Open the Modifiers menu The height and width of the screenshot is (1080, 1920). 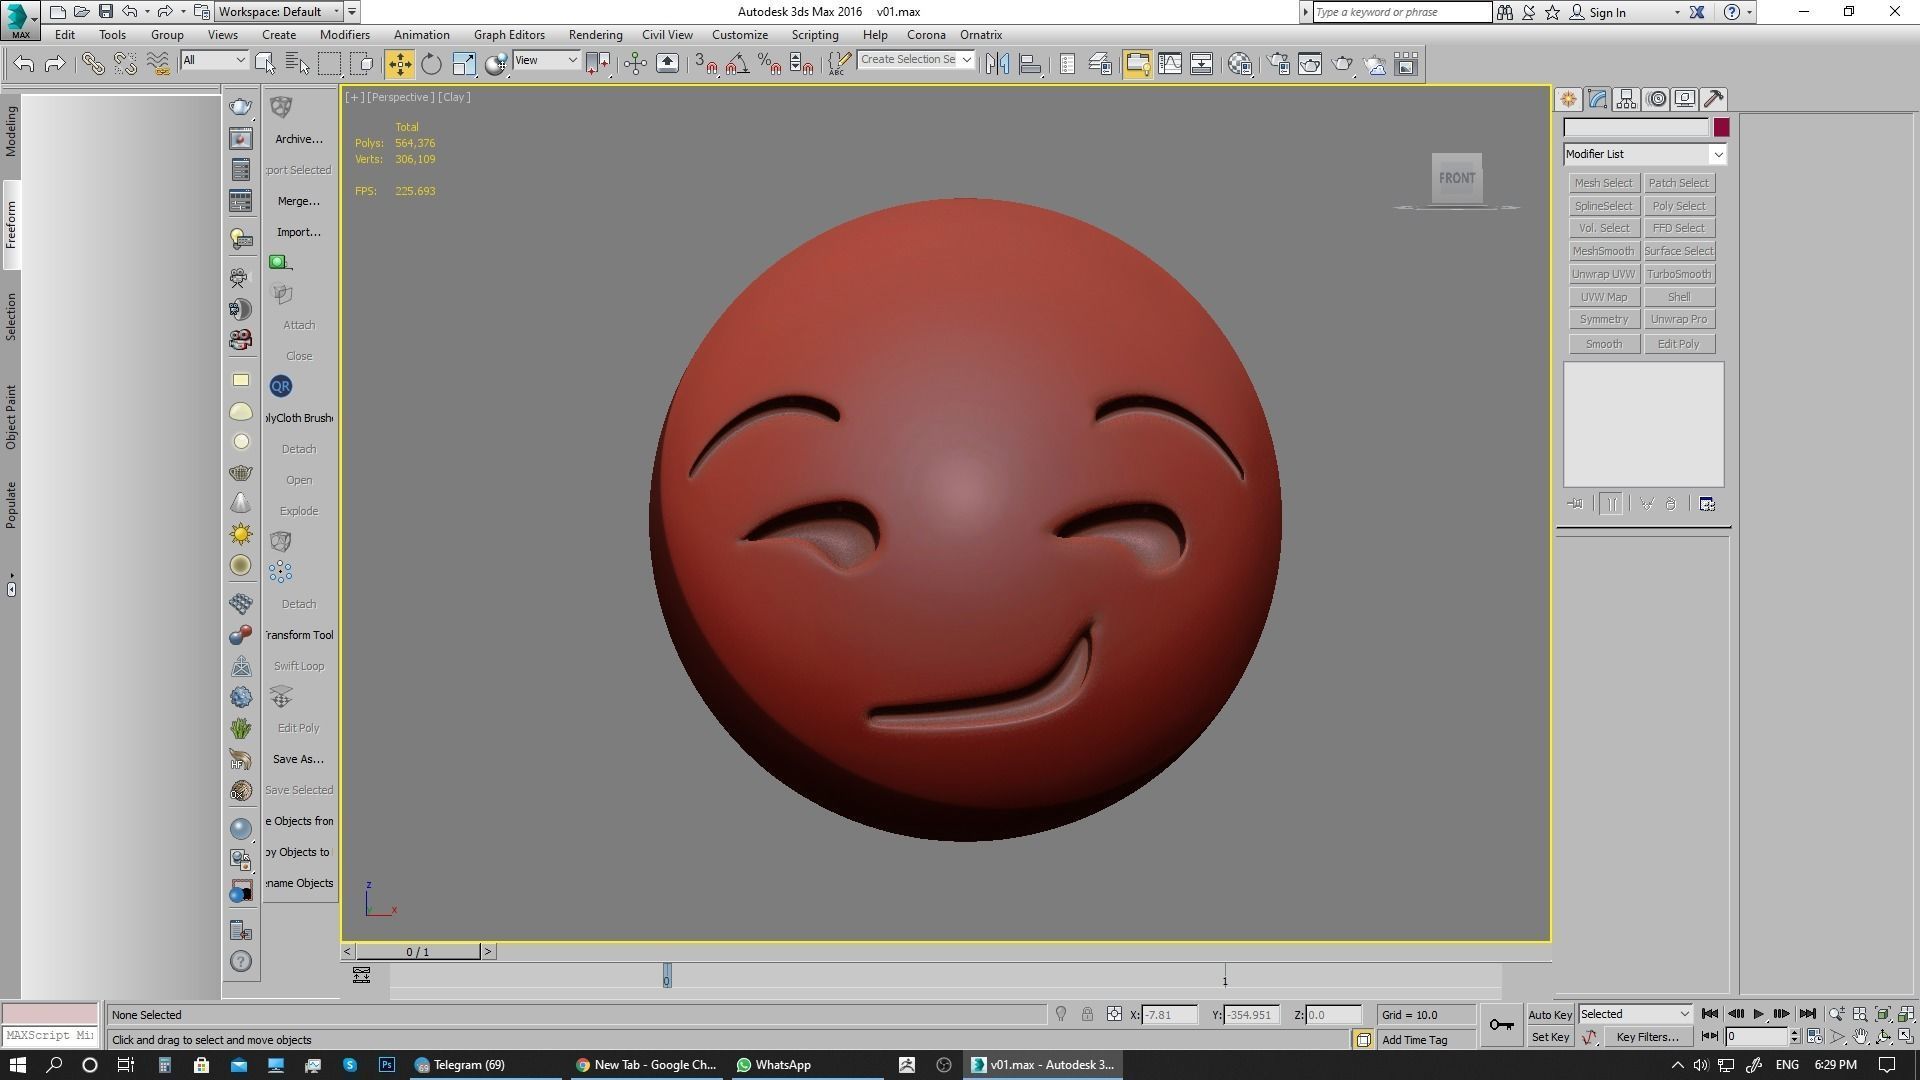point(345,35)
